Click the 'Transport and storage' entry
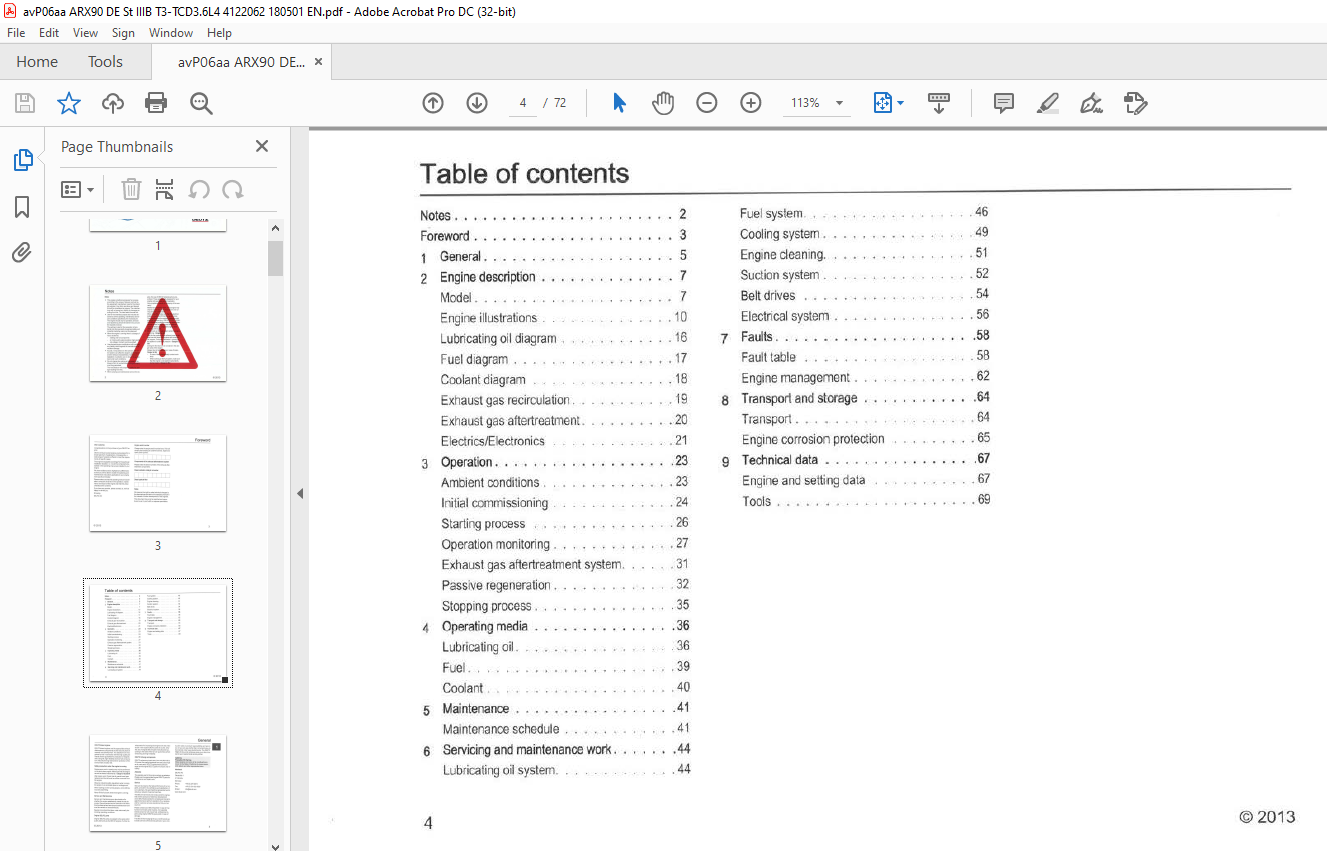1327x851 pixels. (799, 398)
